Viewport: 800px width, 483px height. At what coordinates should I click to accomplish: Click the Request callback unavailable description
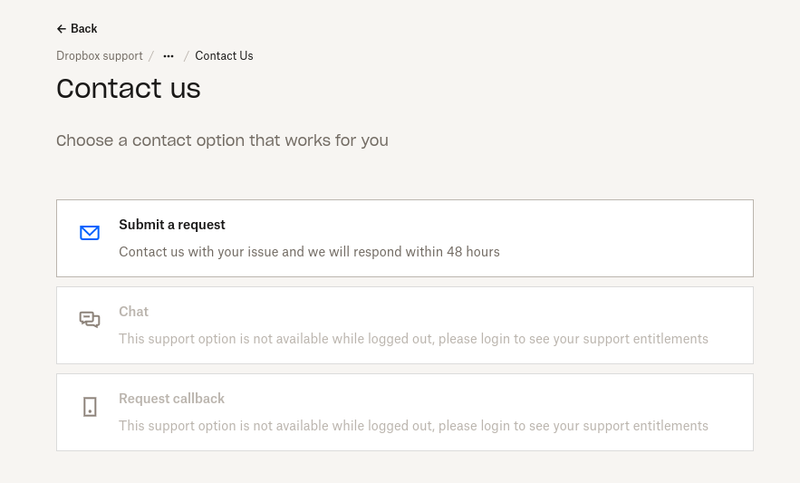[413, 426]
